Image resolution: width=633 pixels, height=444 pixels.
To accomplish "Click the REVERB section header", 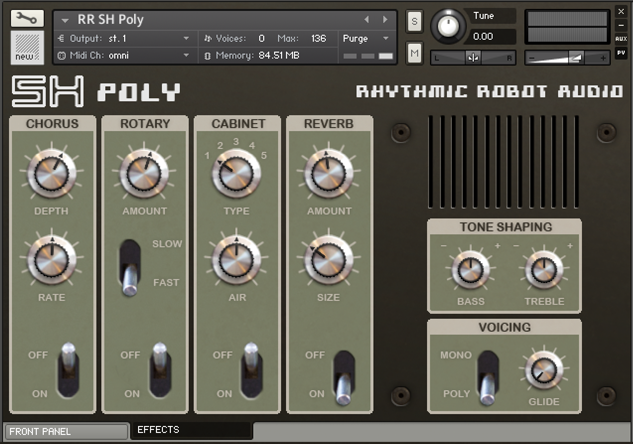I will (x=329, y=124).
